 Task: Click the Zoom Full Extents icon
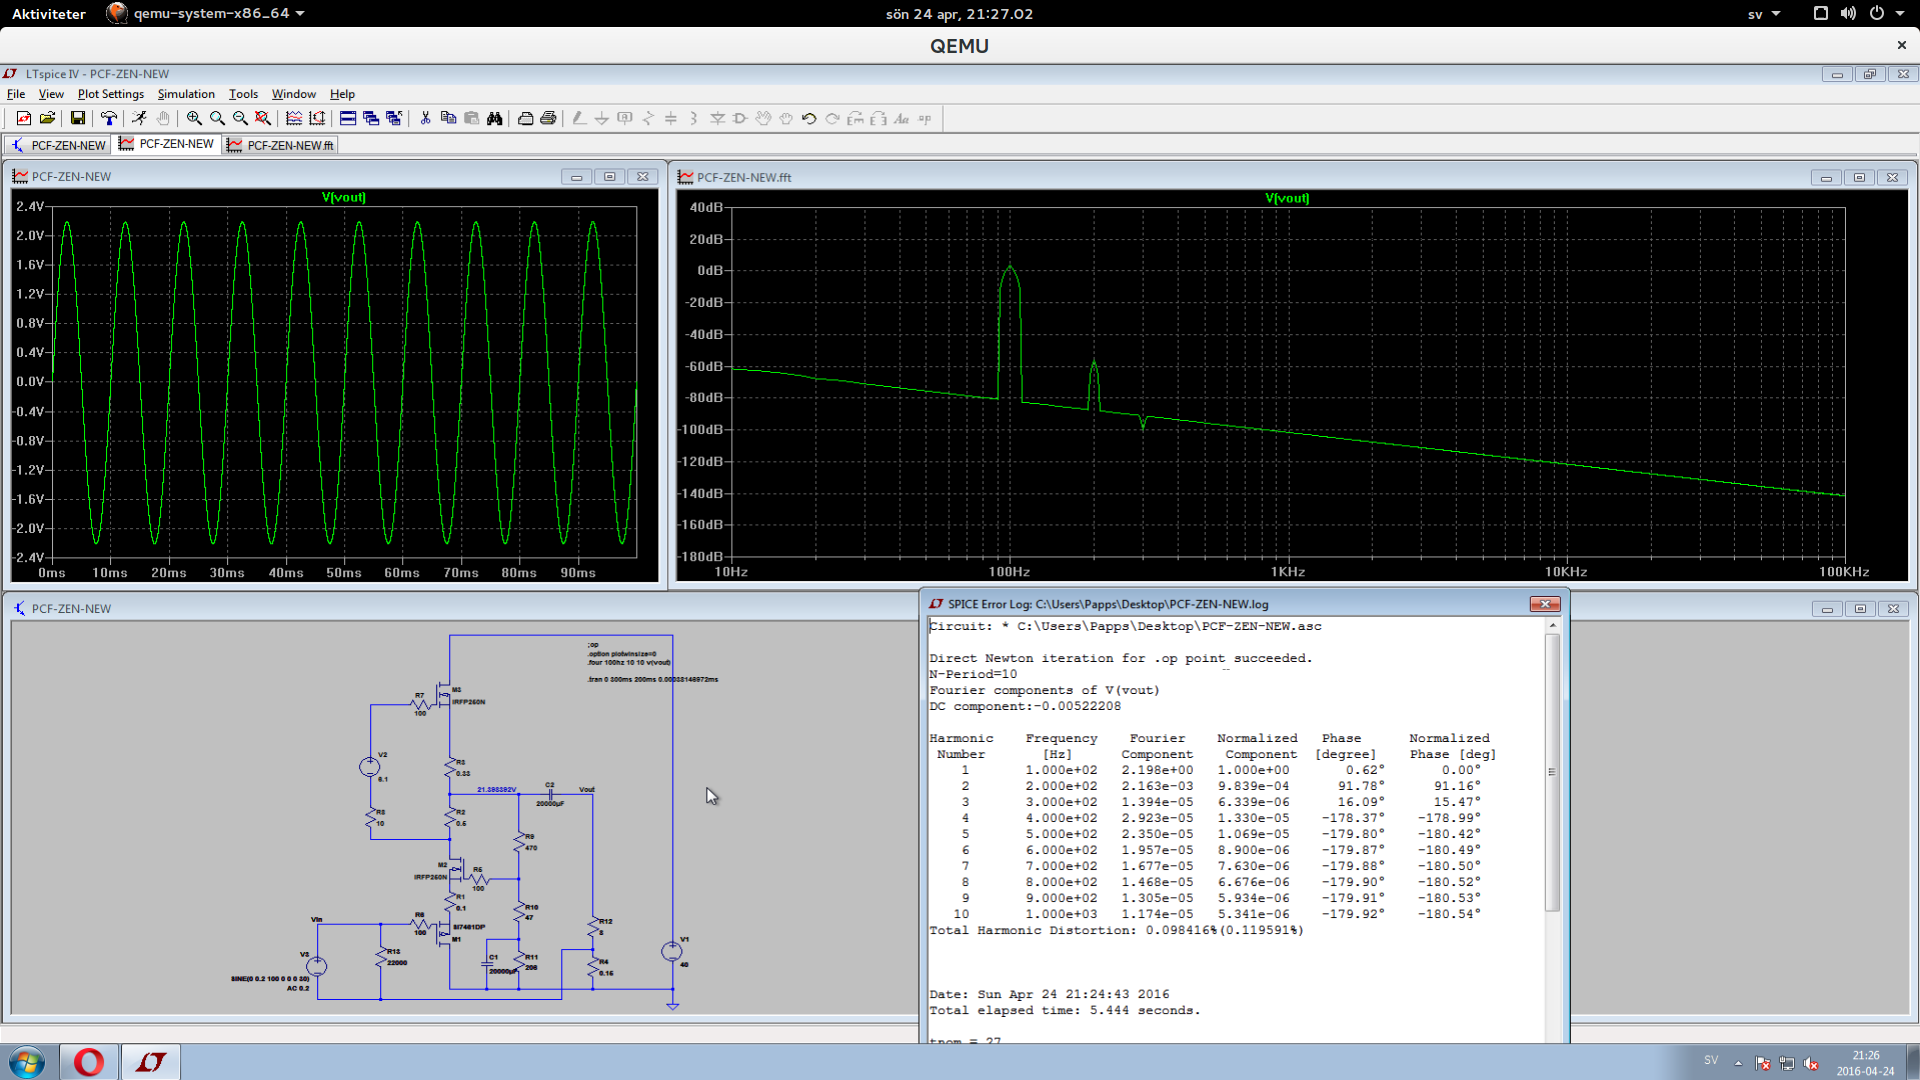(x=263, y=118)
